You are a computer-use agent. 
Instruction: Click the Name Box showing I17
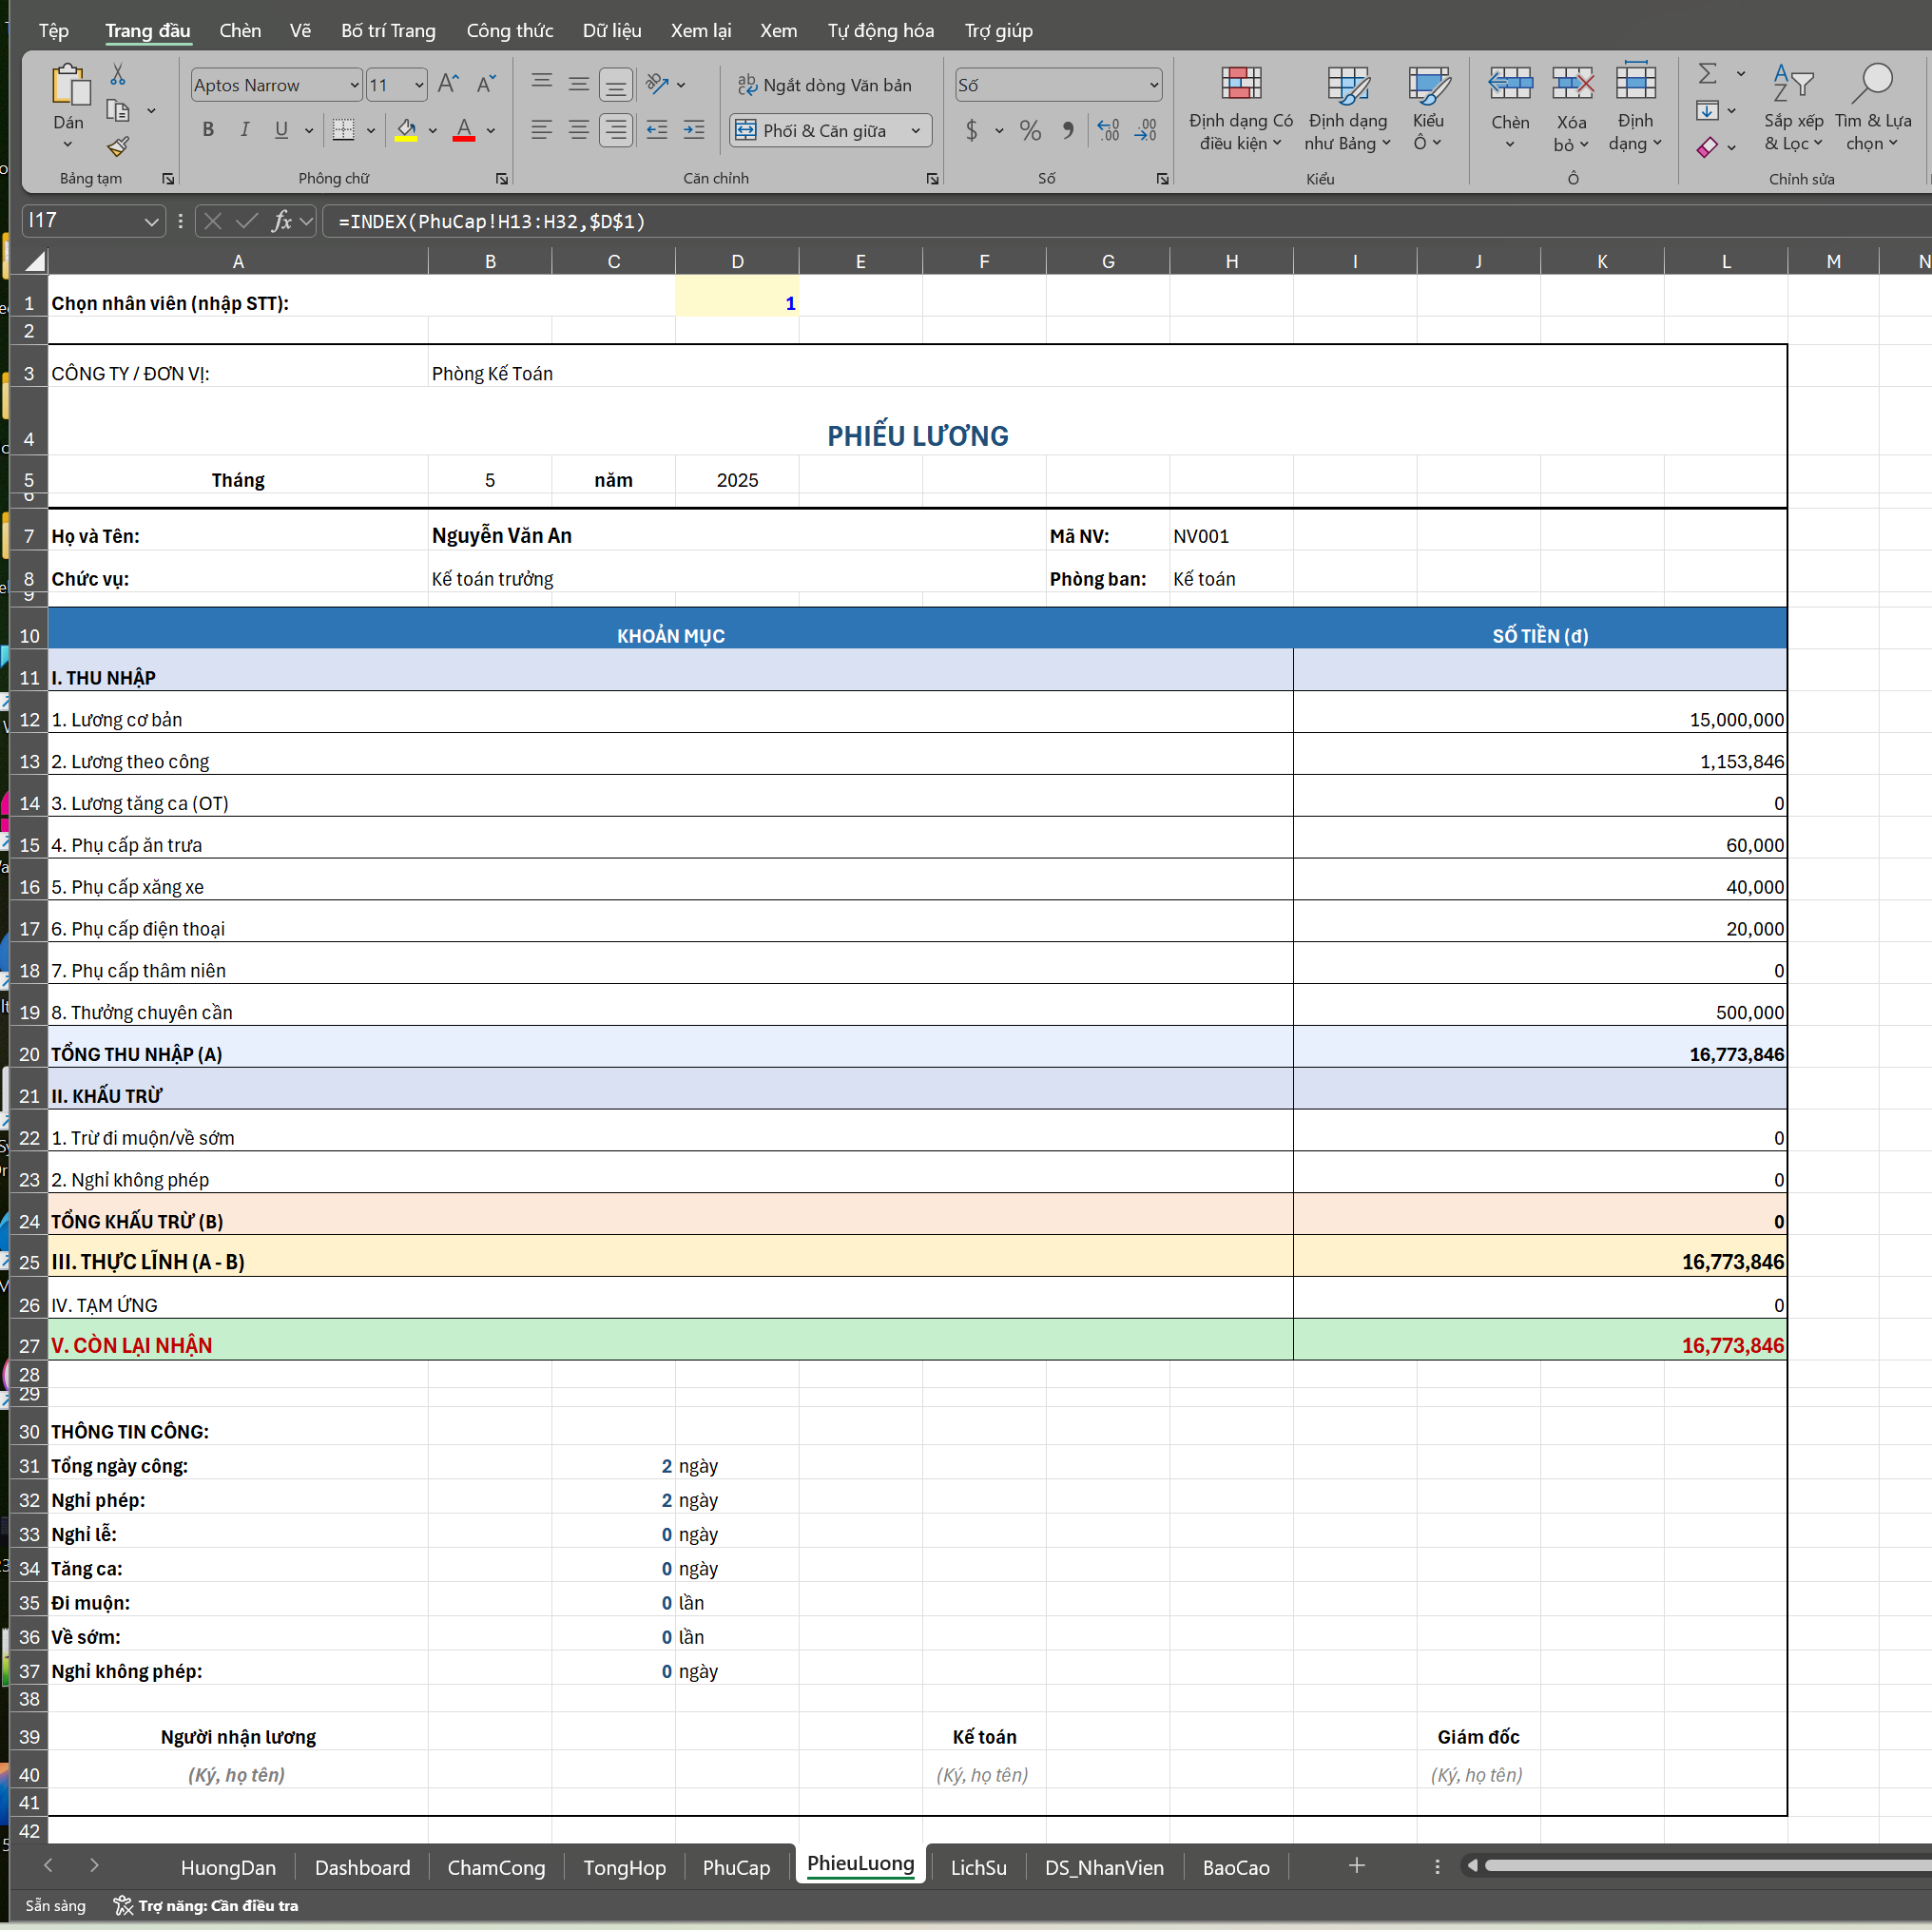[x=82, y=221]
